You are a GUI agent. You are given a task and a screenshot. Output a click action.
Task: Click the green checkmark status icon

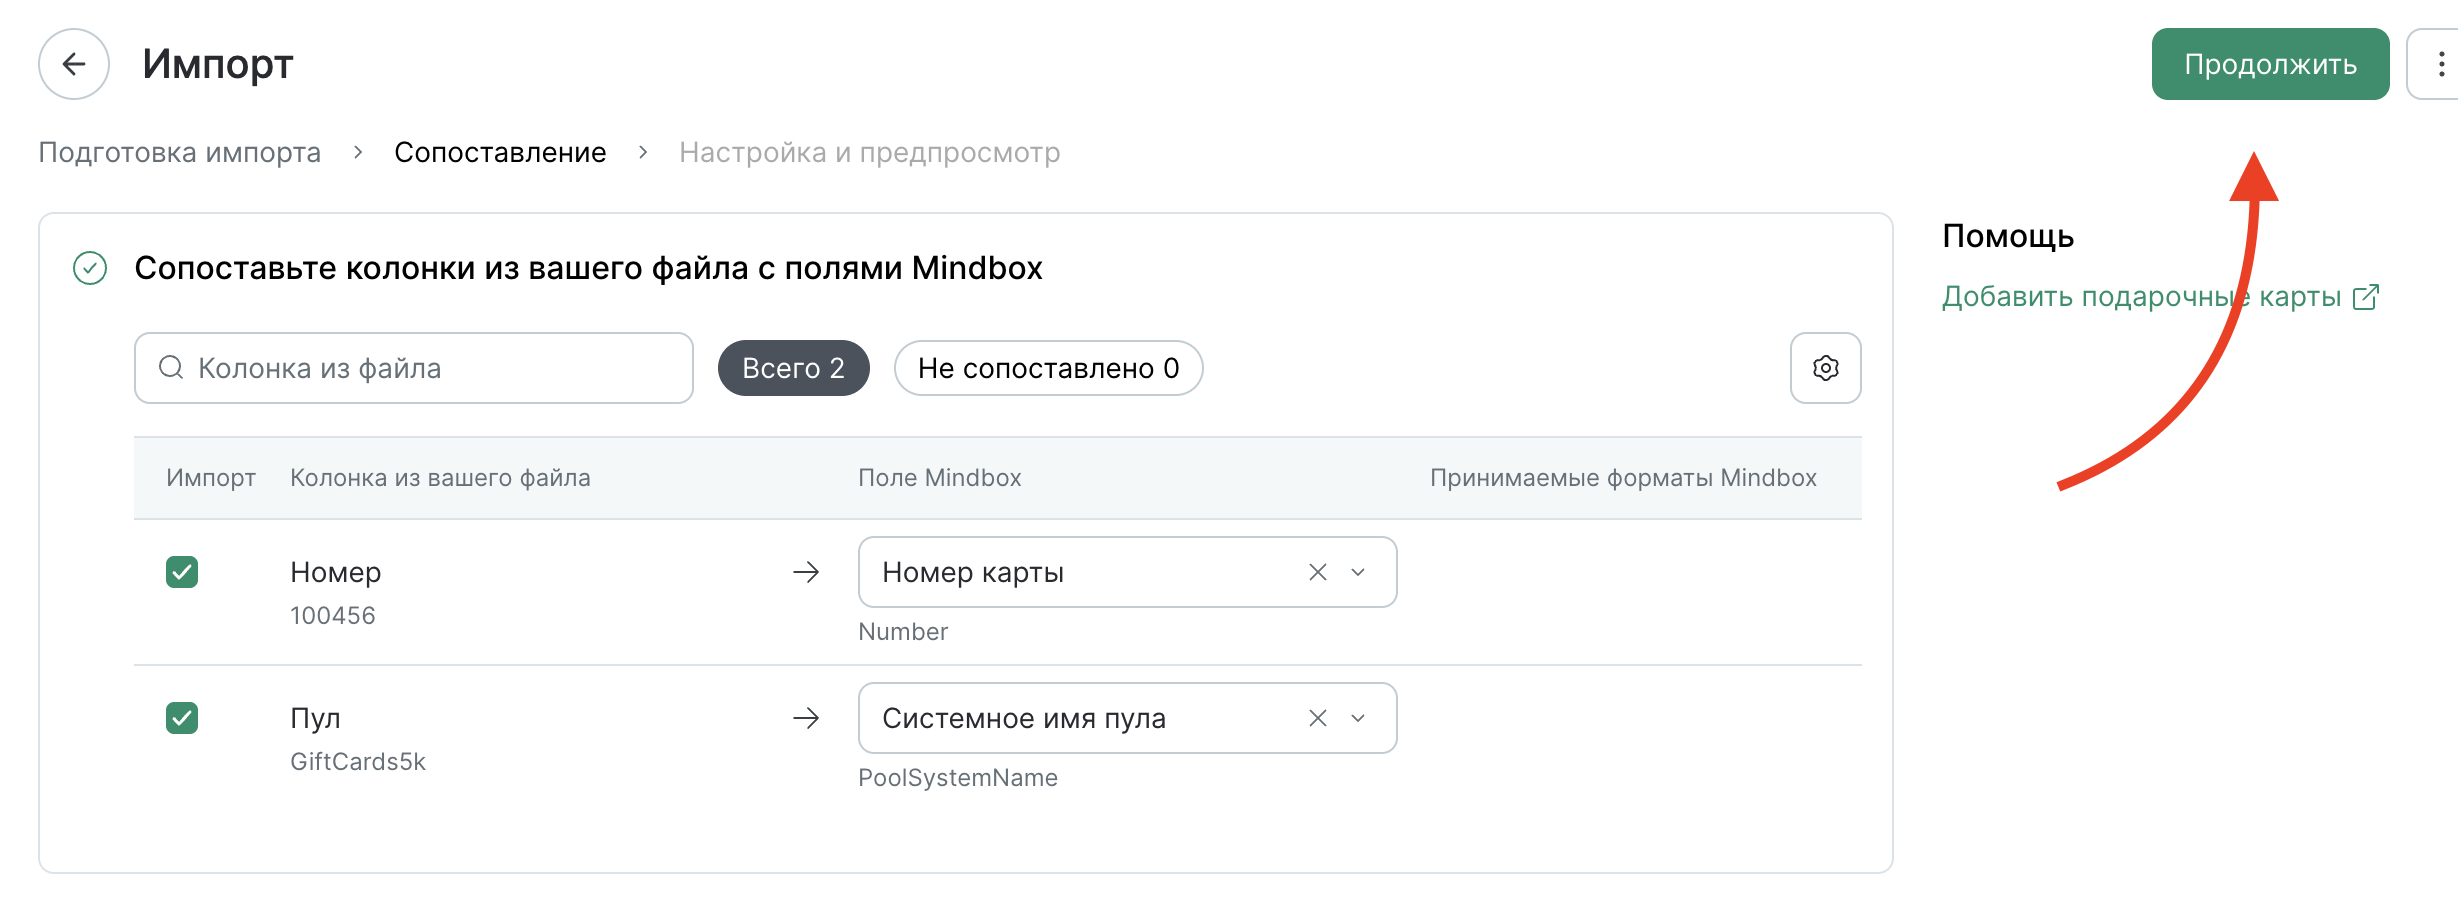click(90, 268)
